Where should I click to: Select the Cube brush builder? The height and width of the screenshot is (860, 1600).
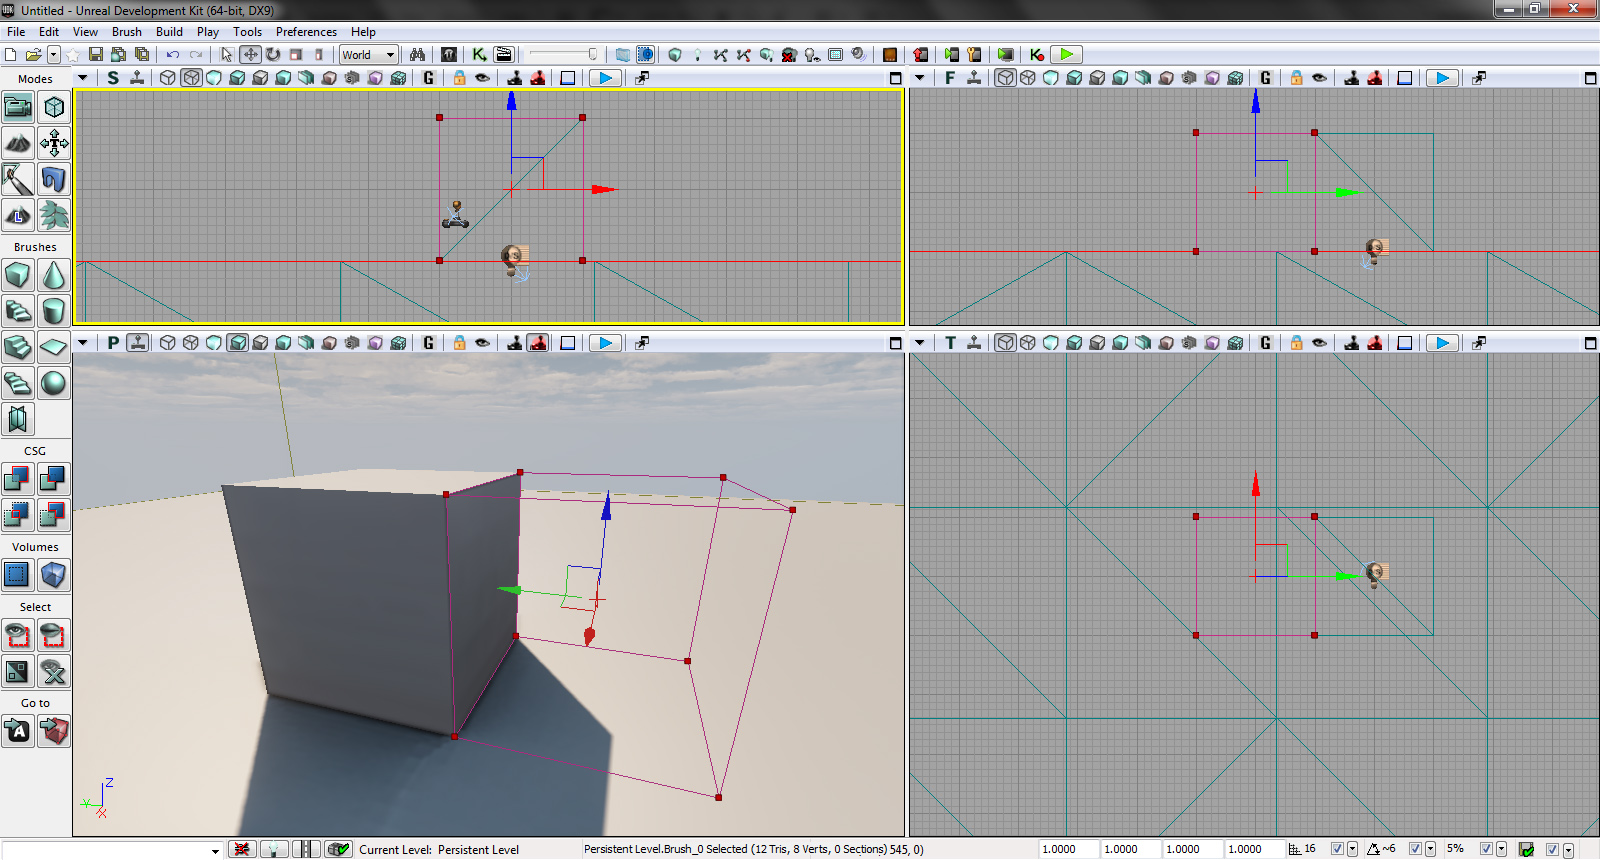coord(17,275)
